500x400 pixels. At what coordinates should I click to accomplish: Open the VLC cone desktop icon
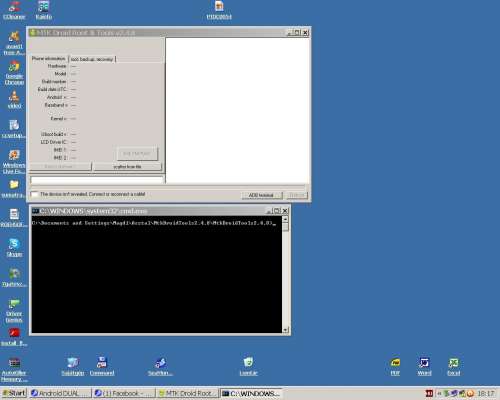tap(14, 99)
